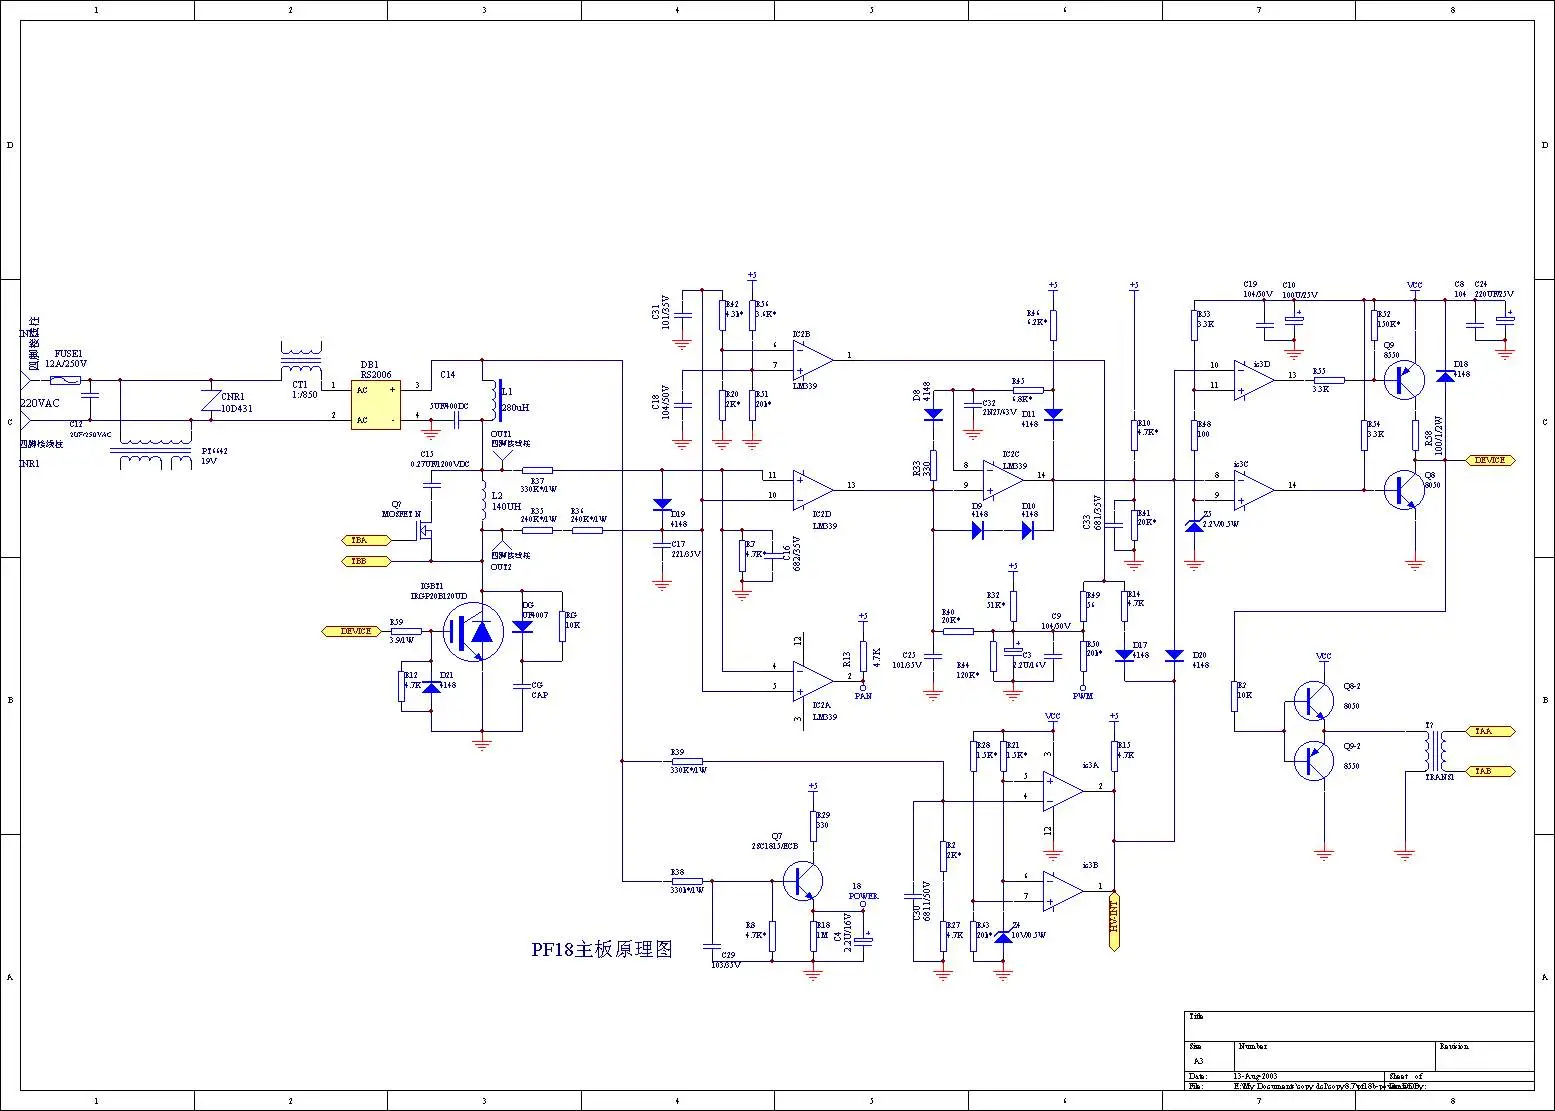Select the 220VAC input label
Viewport: 1555px width, 1111px height.
coord(40,403)
